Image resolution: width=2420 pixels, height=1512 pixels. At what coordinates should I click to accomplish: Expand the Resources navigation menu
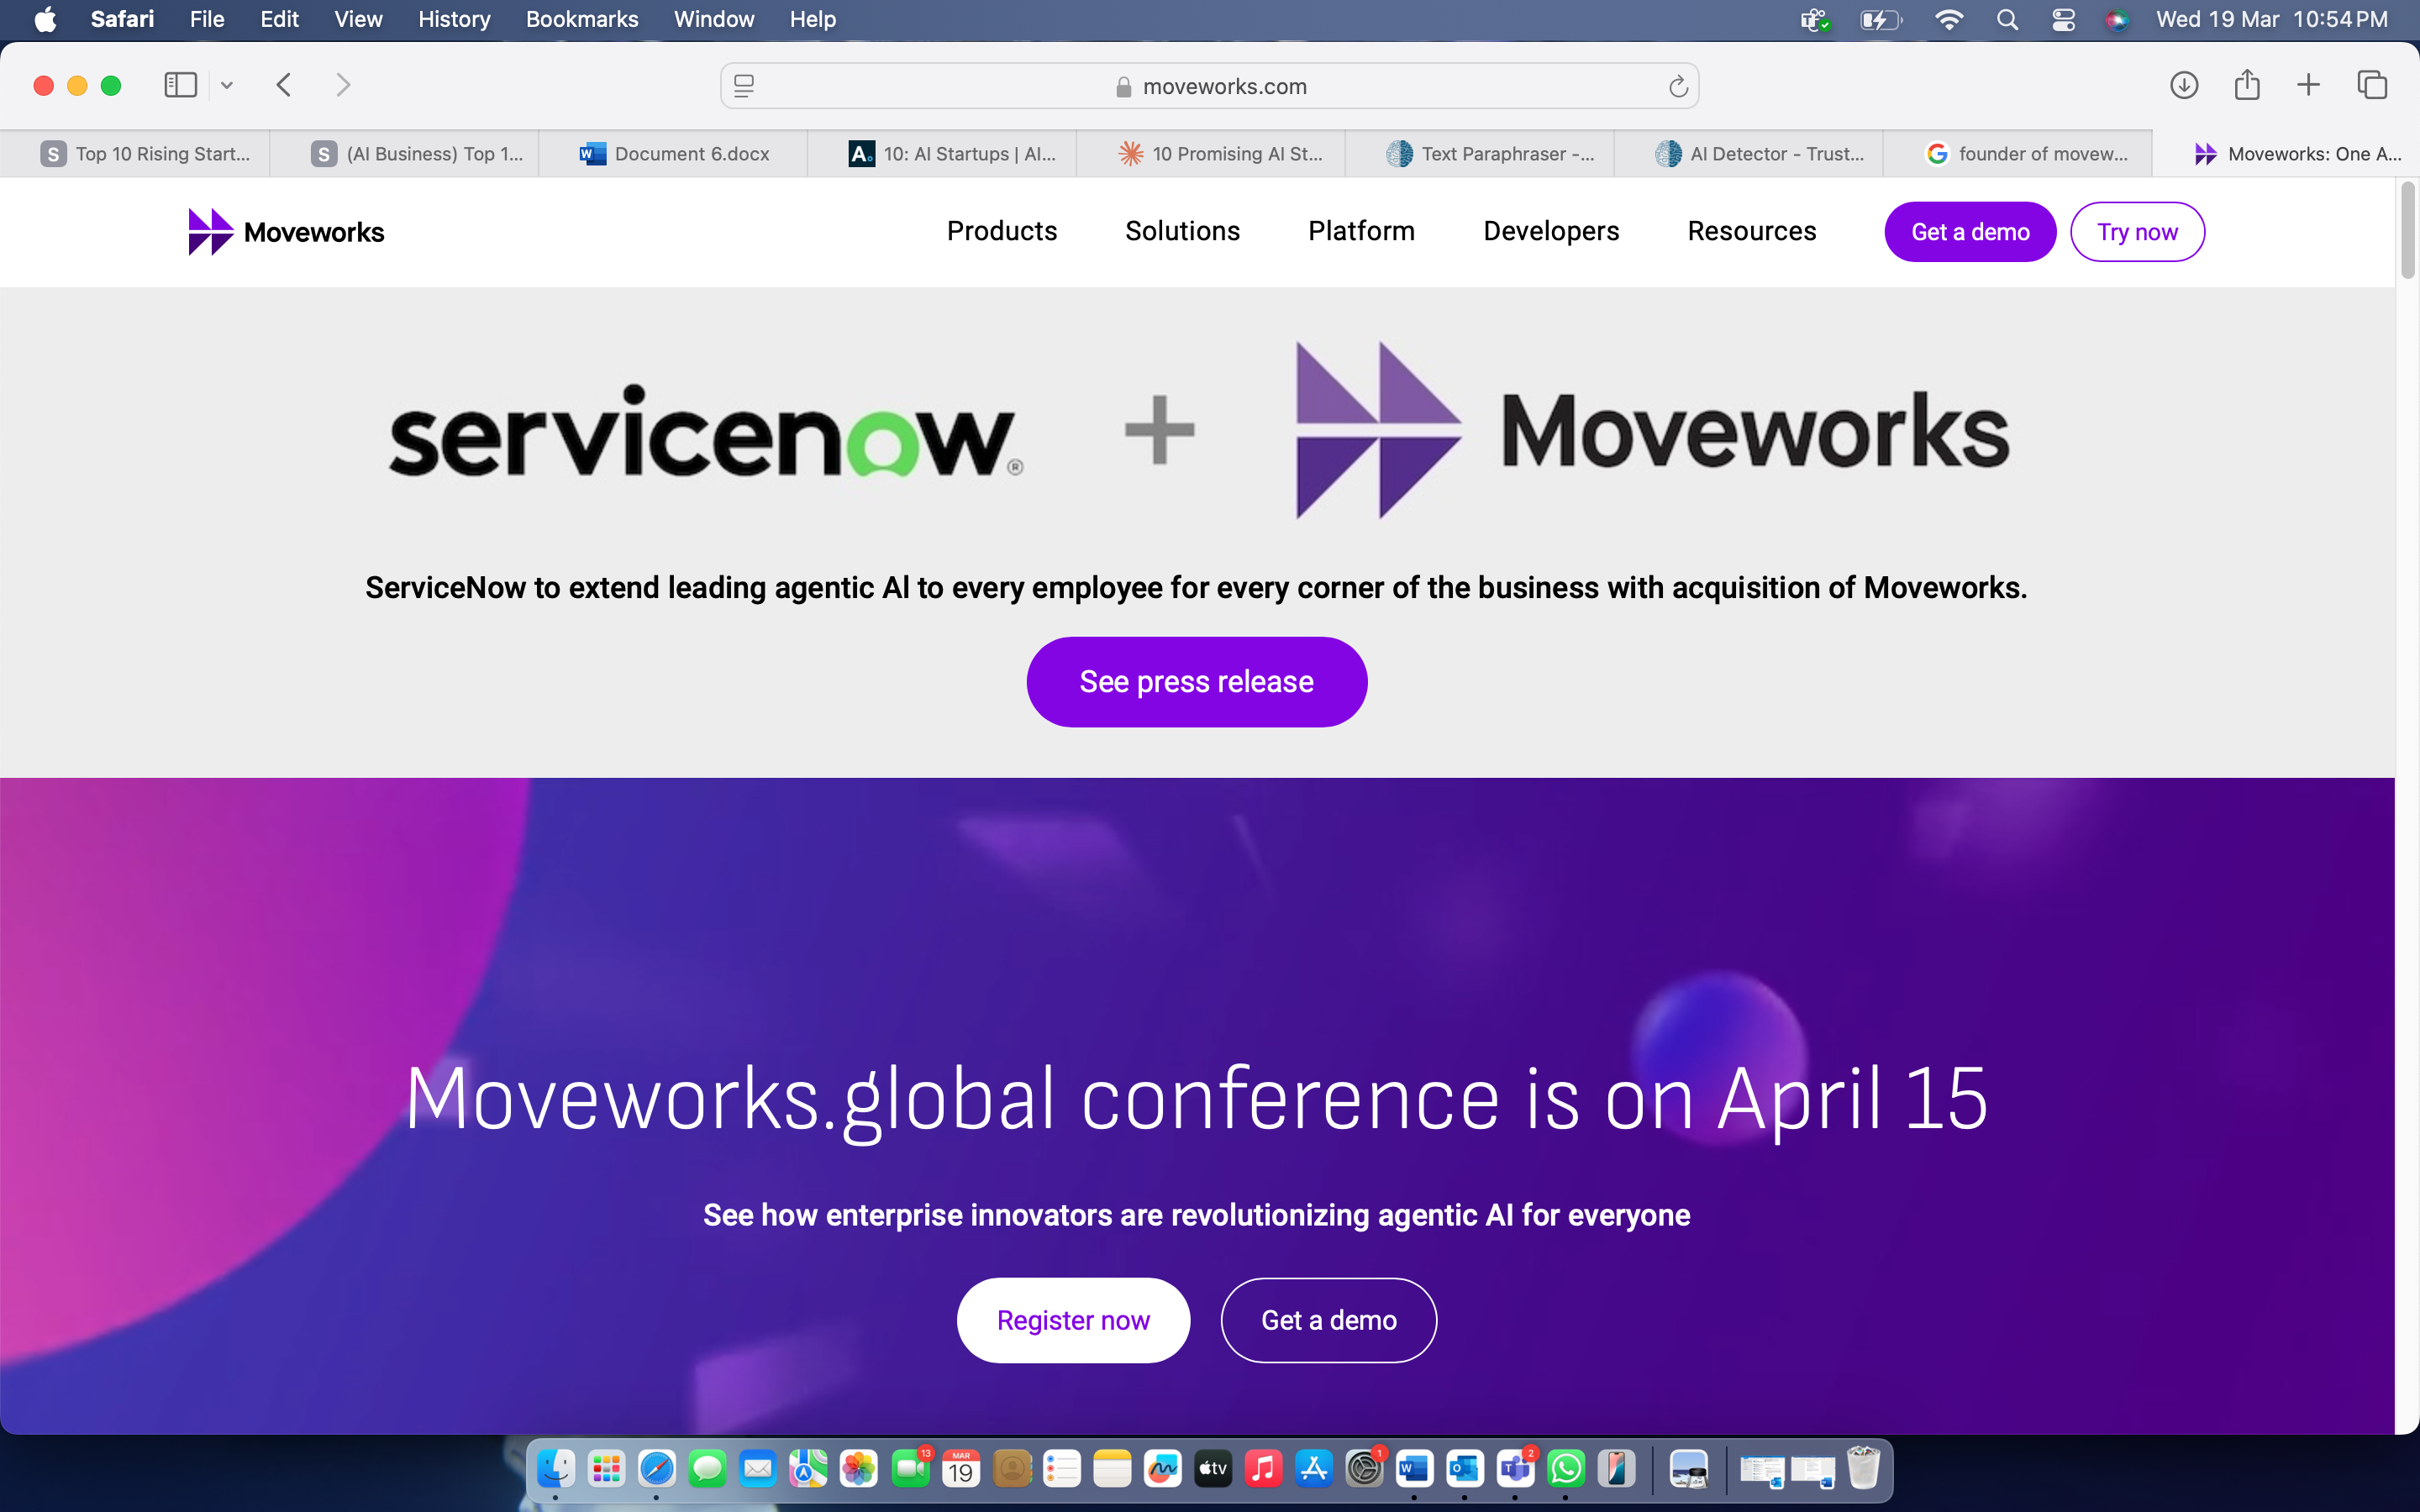pyautogui.click(x=1752, y=231)
